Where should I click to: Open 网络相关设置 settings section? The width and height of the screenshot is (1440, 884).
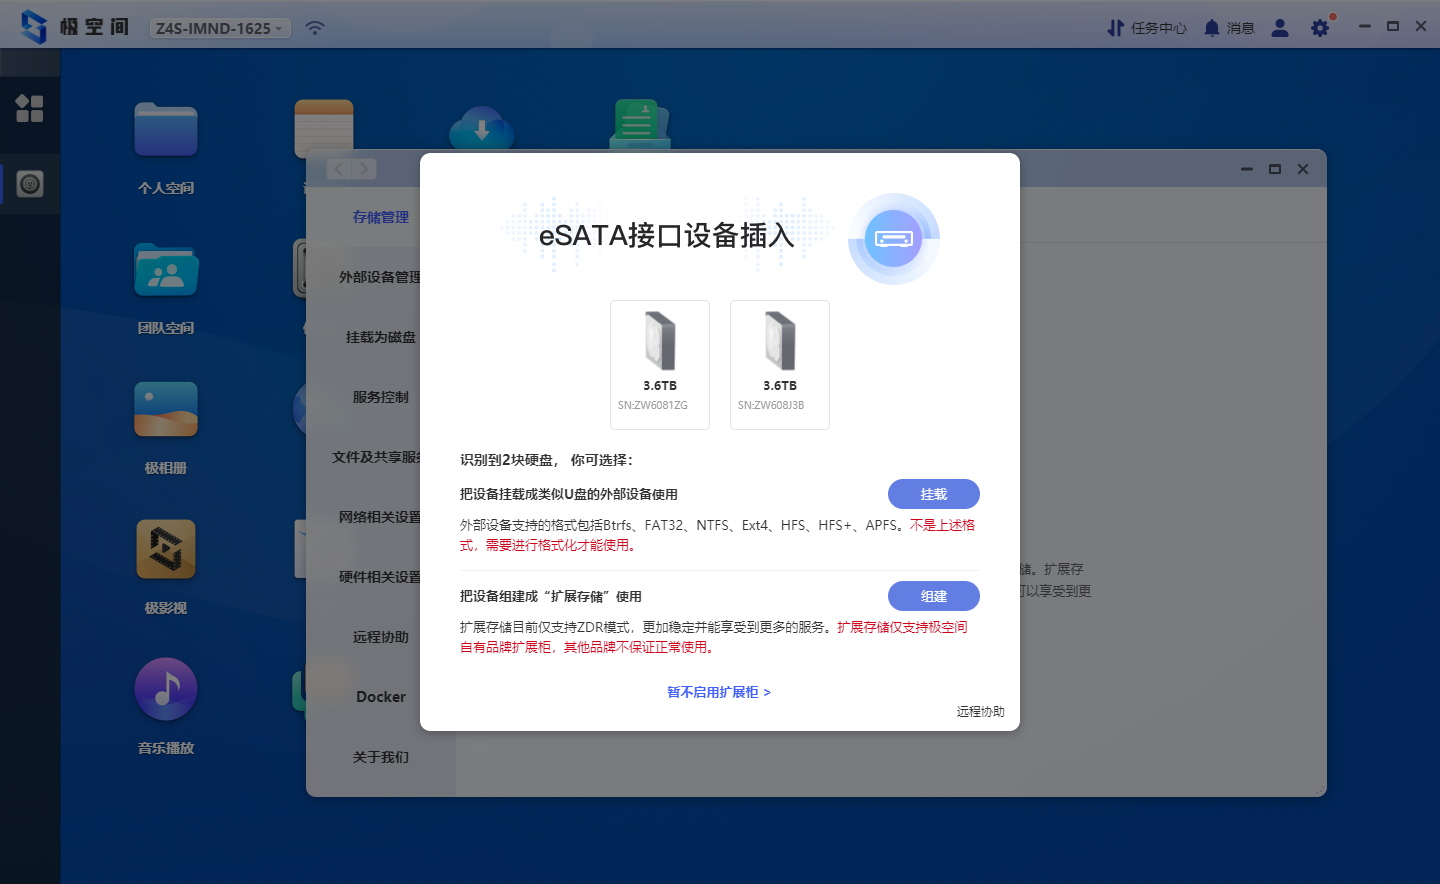tap(380, 517)
